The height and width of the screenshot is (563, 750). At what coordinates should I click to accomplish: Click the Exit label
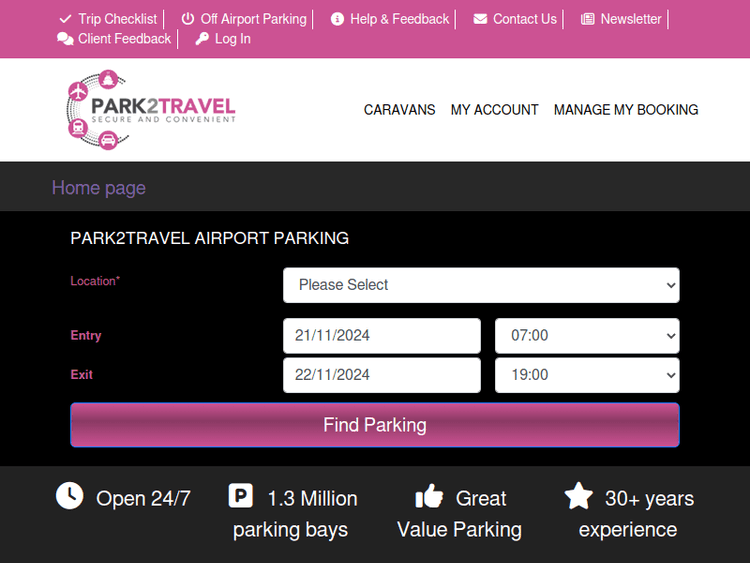[x=81, y=375]
